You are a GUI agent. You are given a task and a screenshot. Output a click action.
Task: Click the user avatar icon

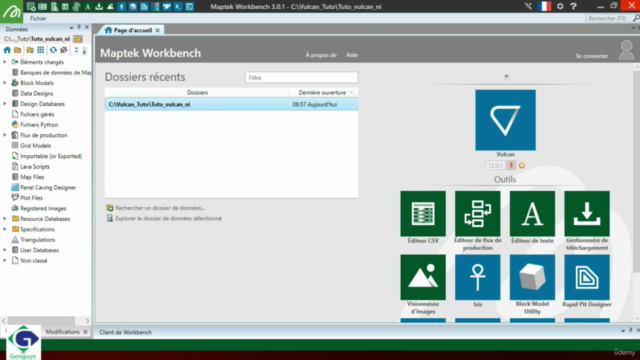click(x=627, y=51)
